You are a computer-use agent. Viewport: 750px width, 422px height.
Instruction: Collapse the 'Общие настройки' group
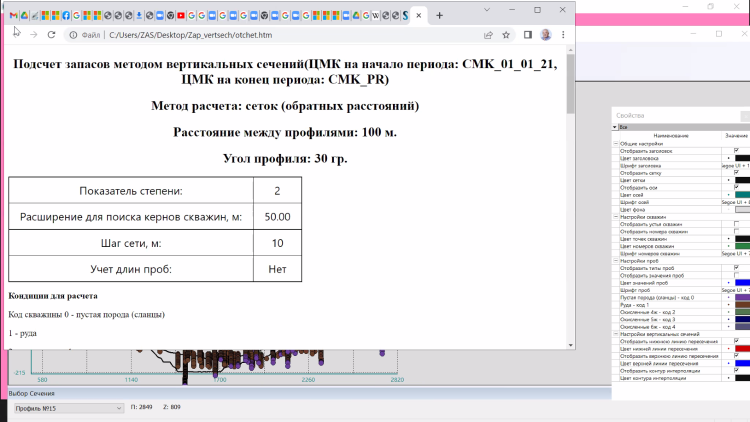(615, 144)
